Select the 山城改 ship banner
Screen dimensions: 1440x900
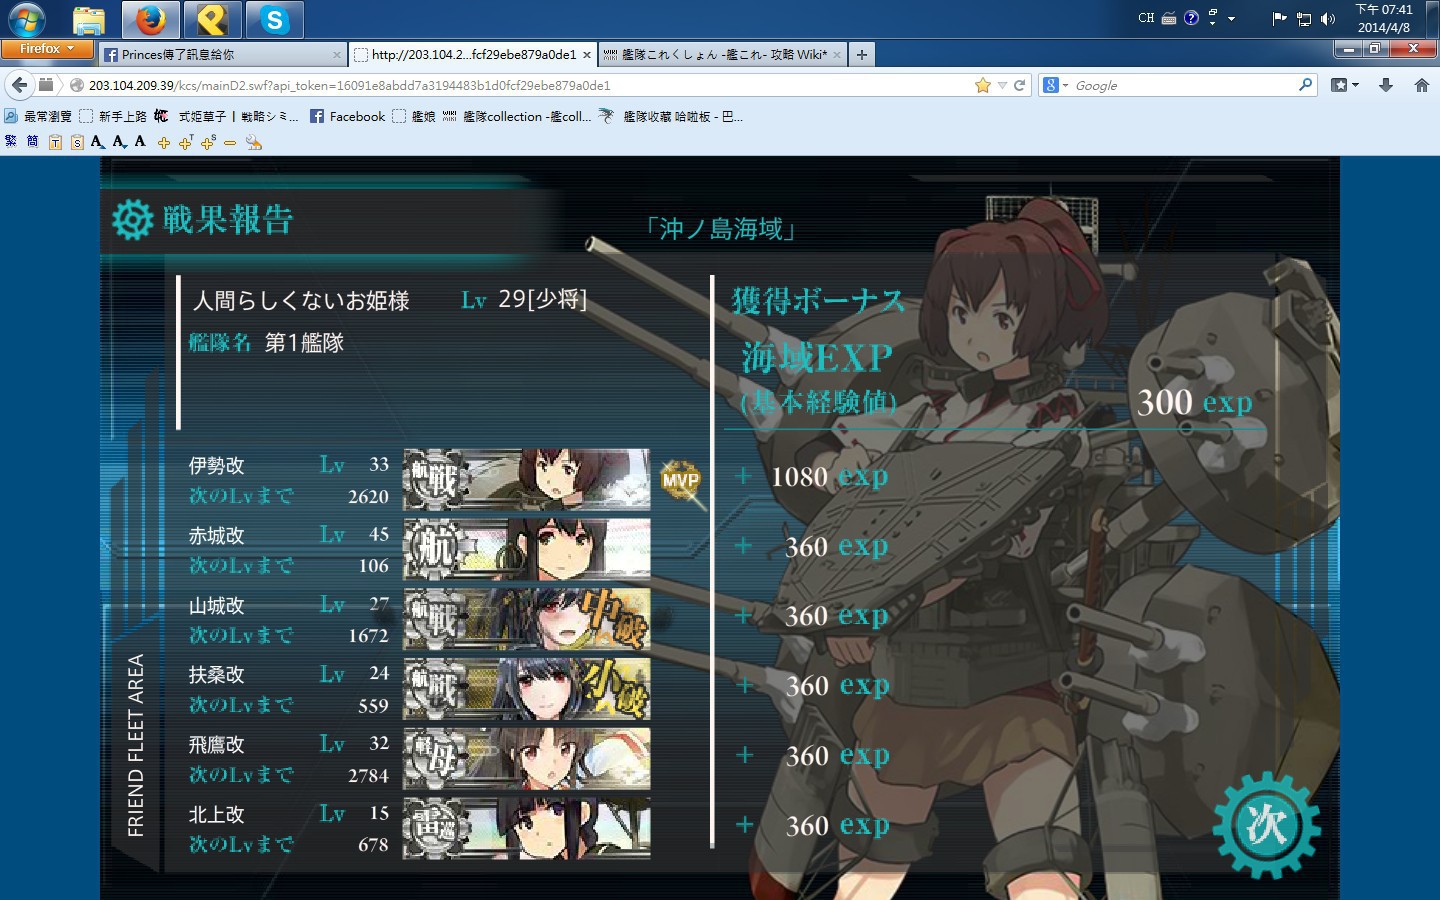[527, 619]
